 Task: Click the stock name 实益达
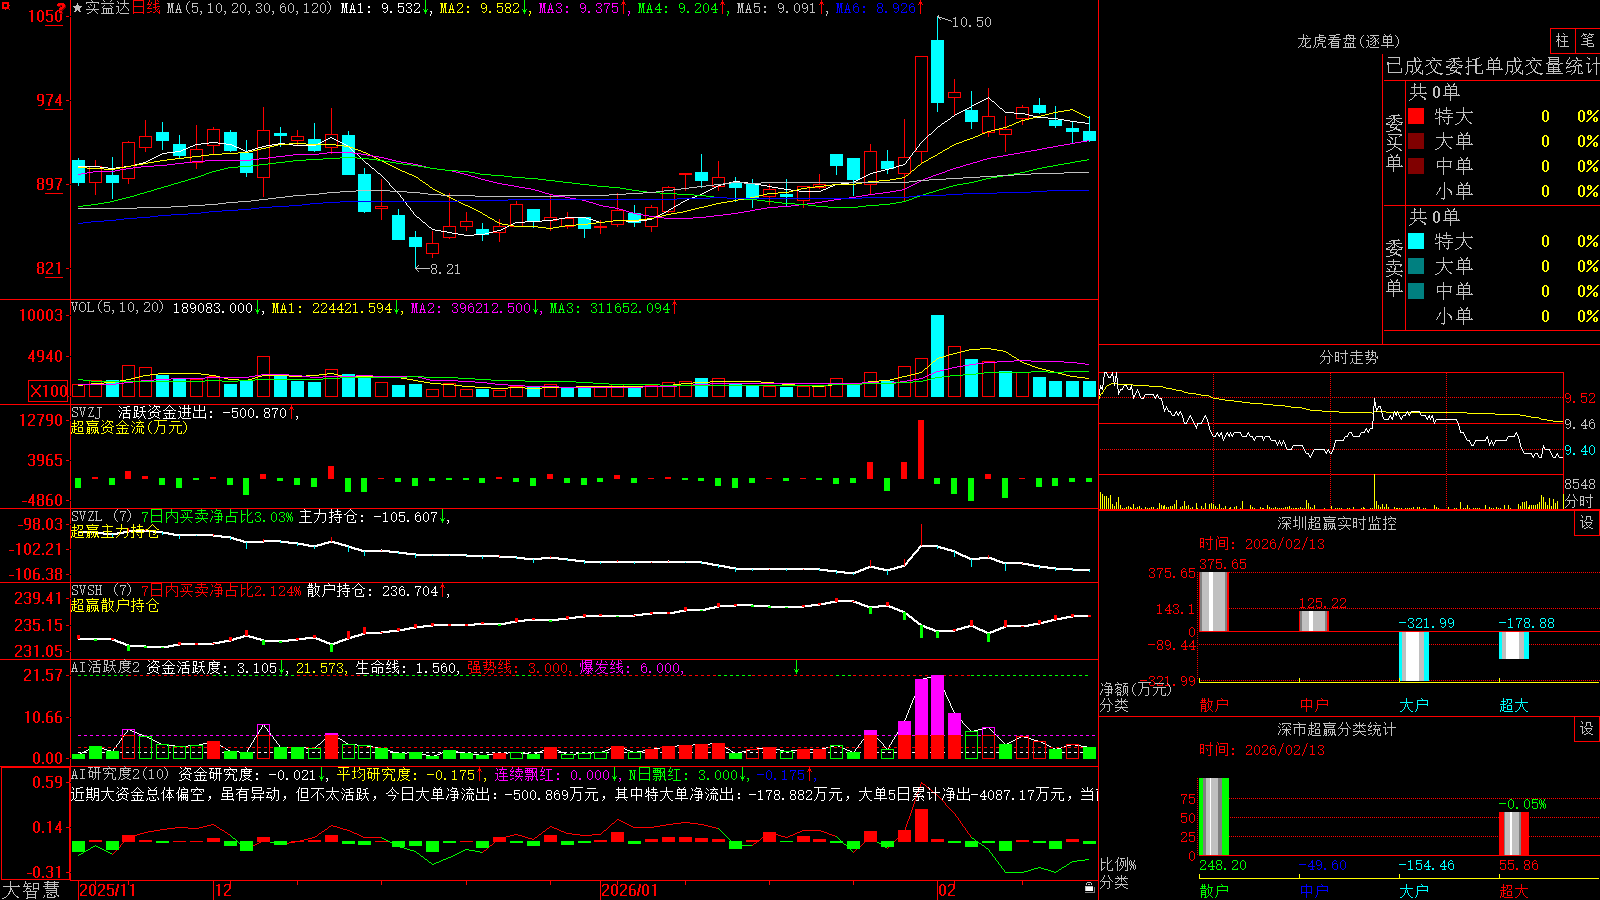tap(108, 8)
